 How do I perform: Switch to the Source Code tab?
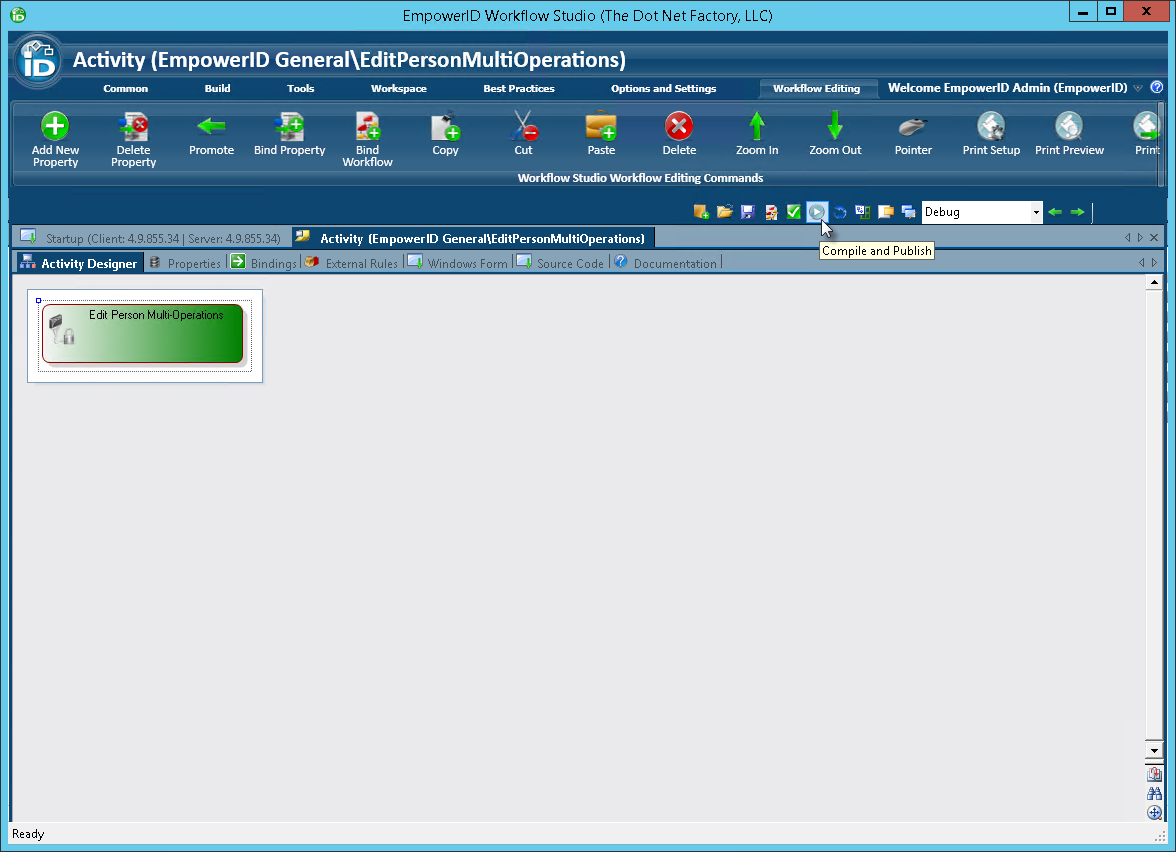tap(567, 262)
